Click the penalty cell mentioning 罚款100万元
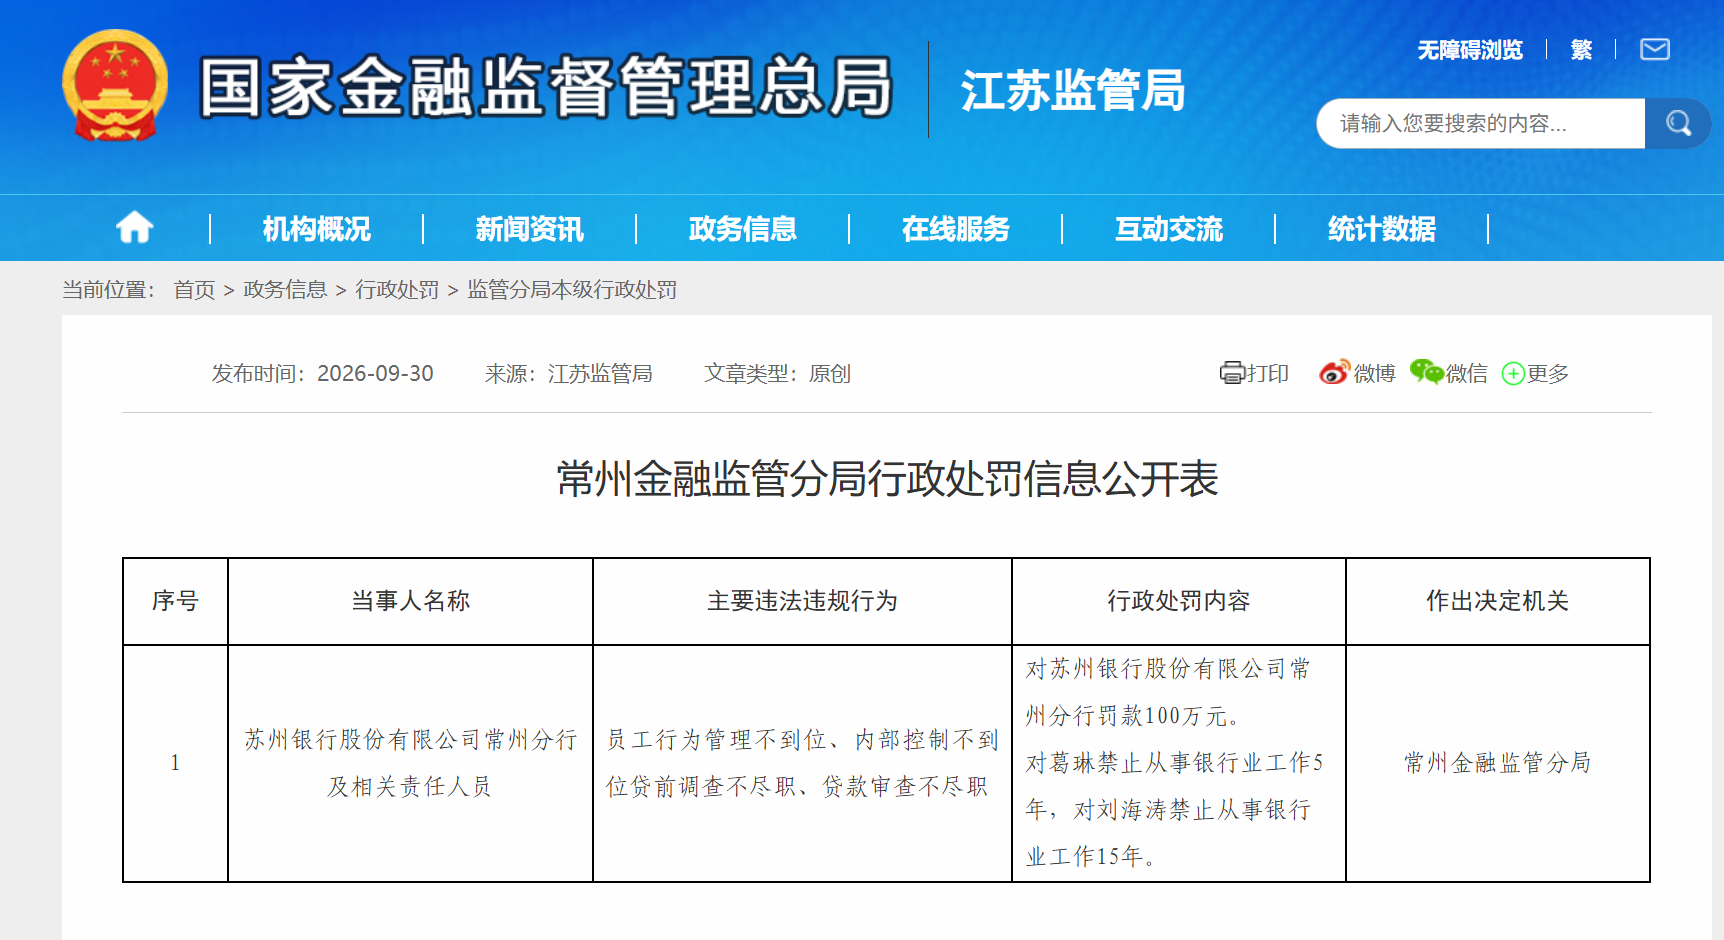The height and width of the screenshot is (940, 1724). click(x=1179, y=763)
